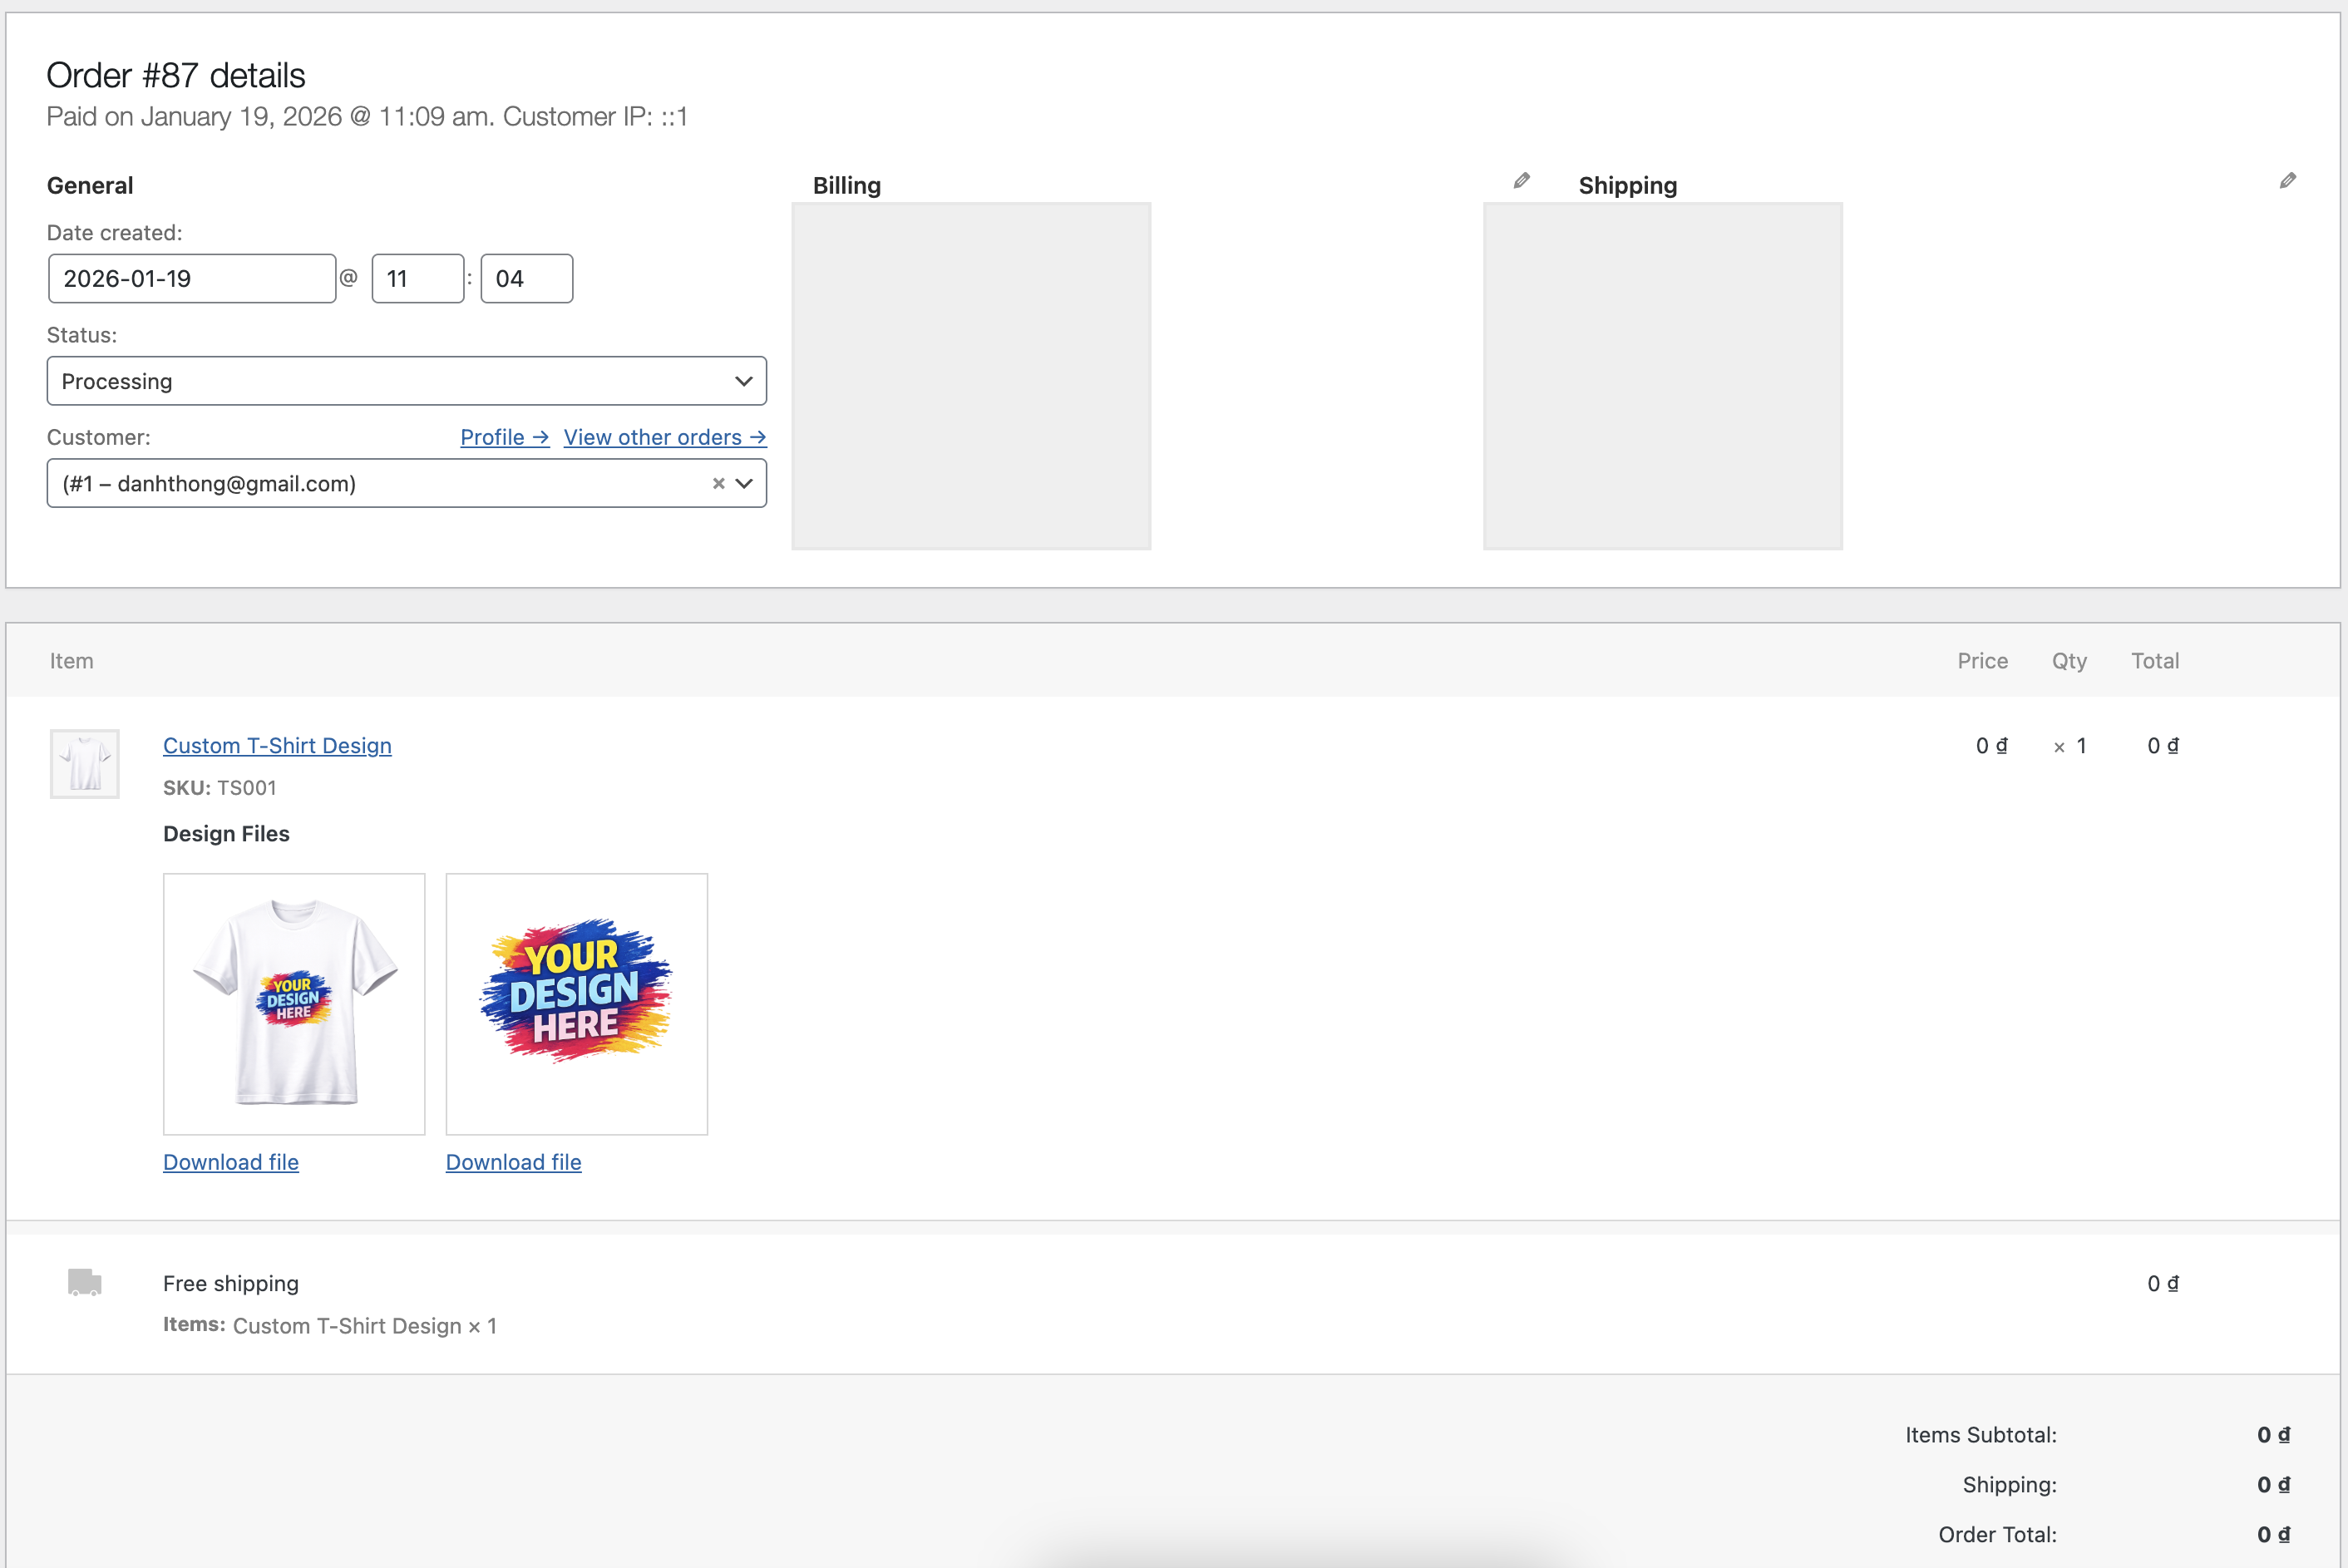This screenshot has width=2348, height=1568.
Task: Click the white t-shirt design preview thumbnail
Action: click(293, 1004)
